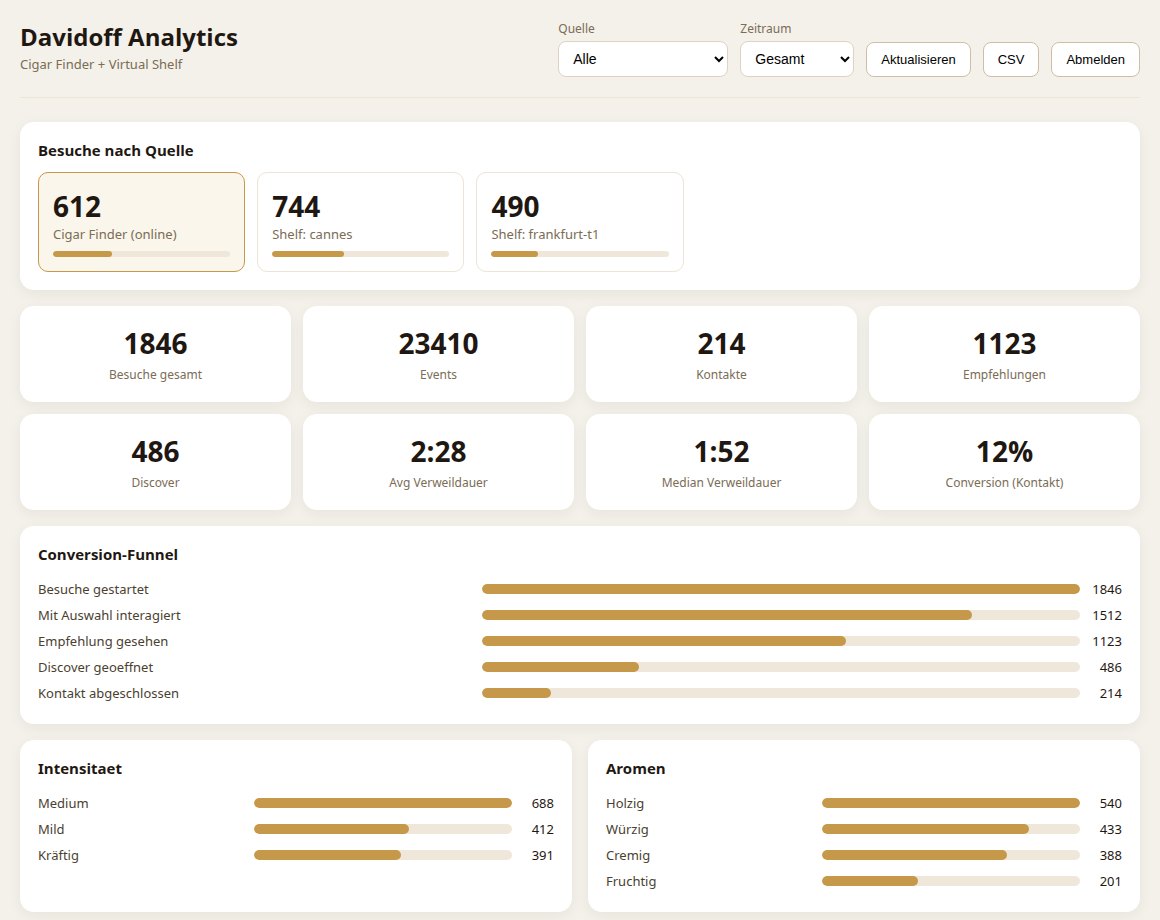The image size is (1160, 920).
Task: Click the Discover geoeffnet funnel label
Action: (x=95, y=667)
